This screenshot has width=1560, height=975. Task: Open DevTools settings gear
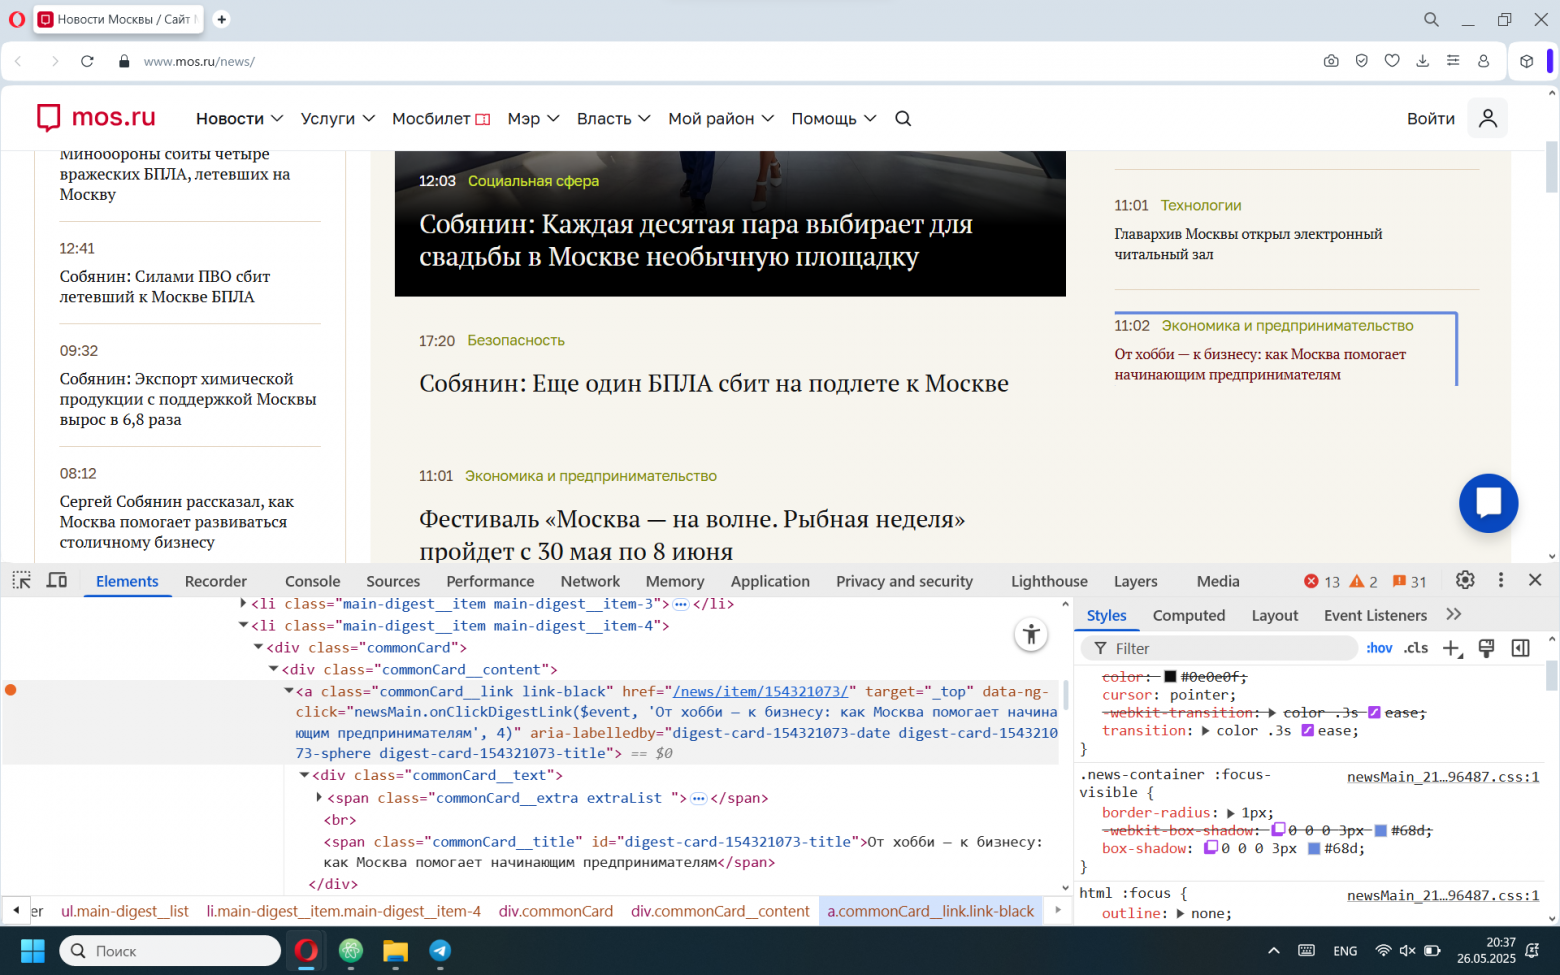(x=1464, y=580)
